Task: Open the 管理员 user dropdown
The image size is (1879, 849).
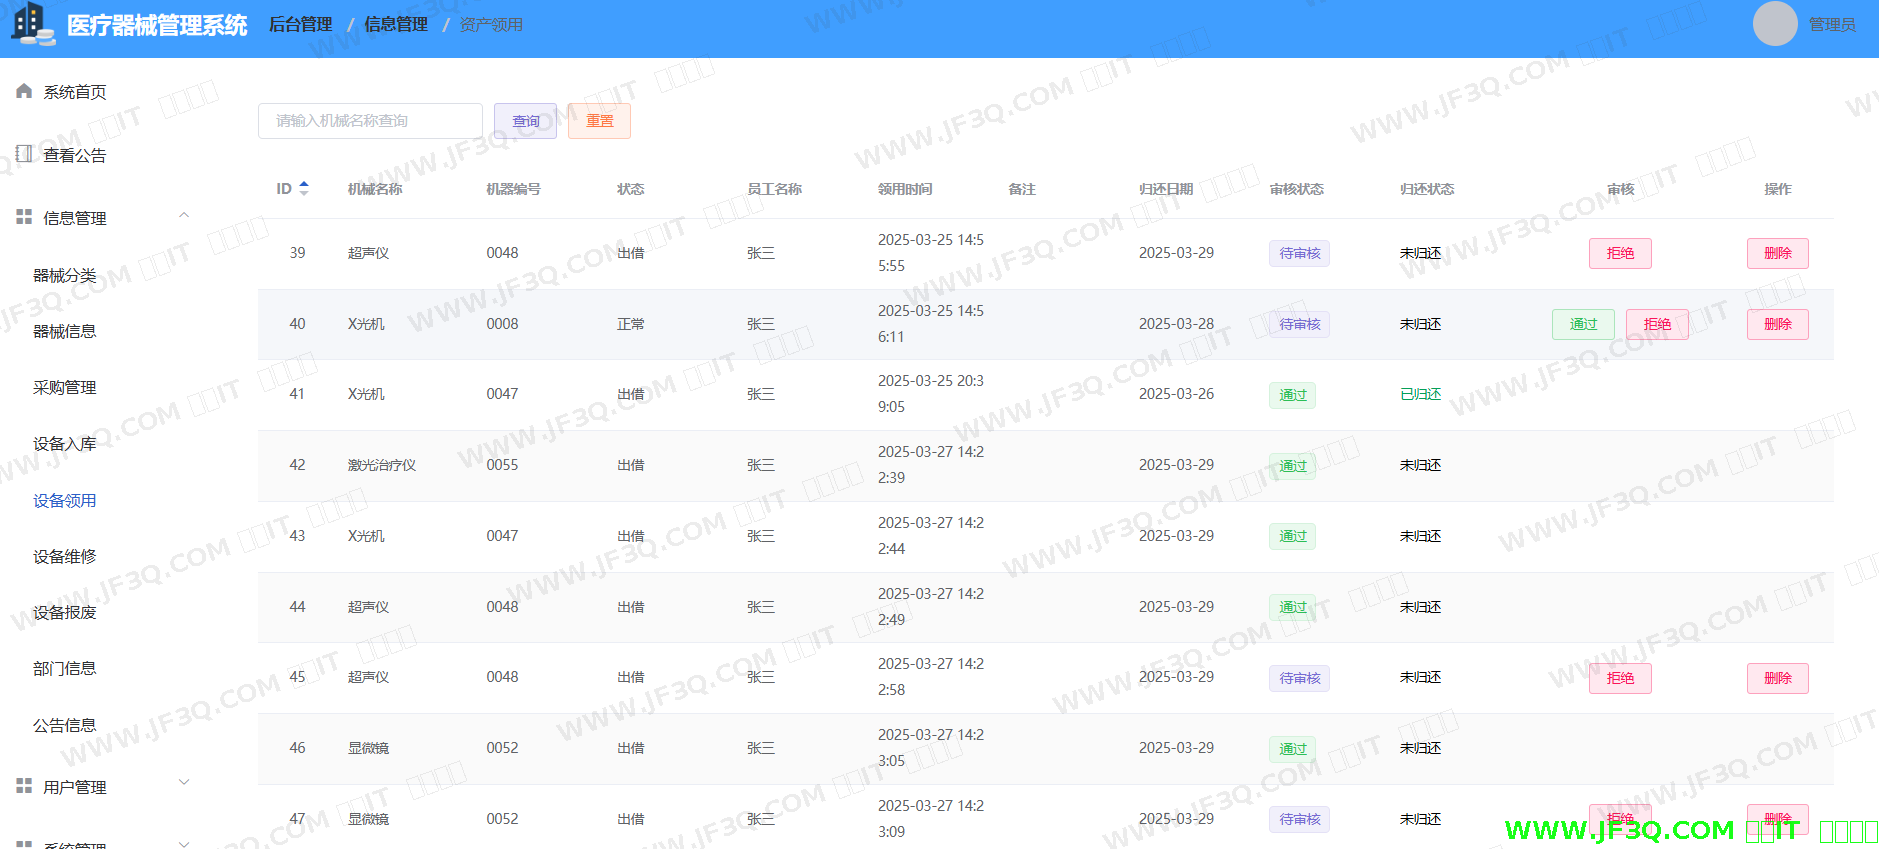Action: click(x=1831, y=25)
